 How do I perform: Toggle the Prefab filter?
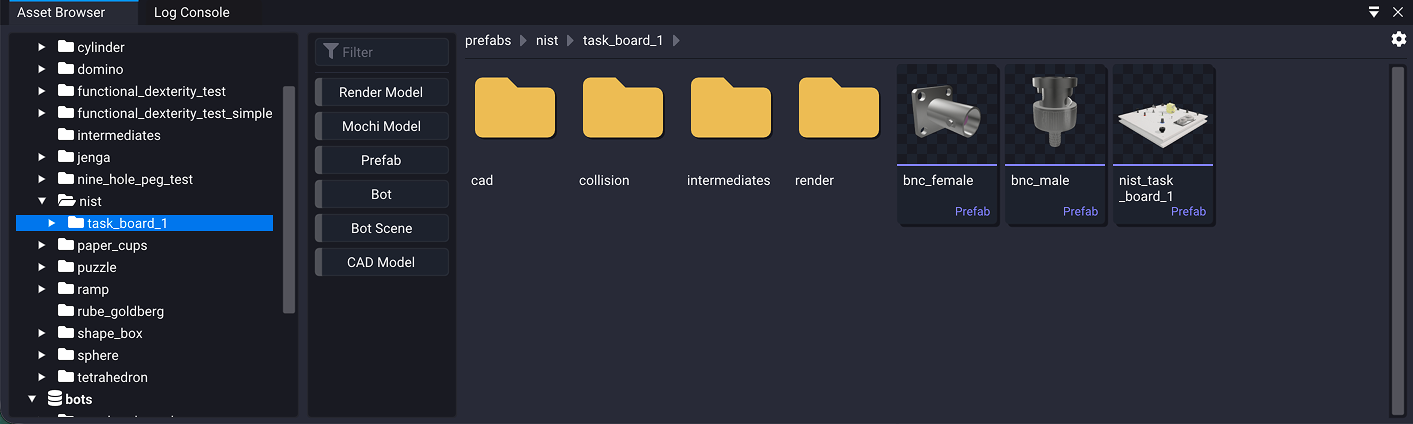pos(381,160)
